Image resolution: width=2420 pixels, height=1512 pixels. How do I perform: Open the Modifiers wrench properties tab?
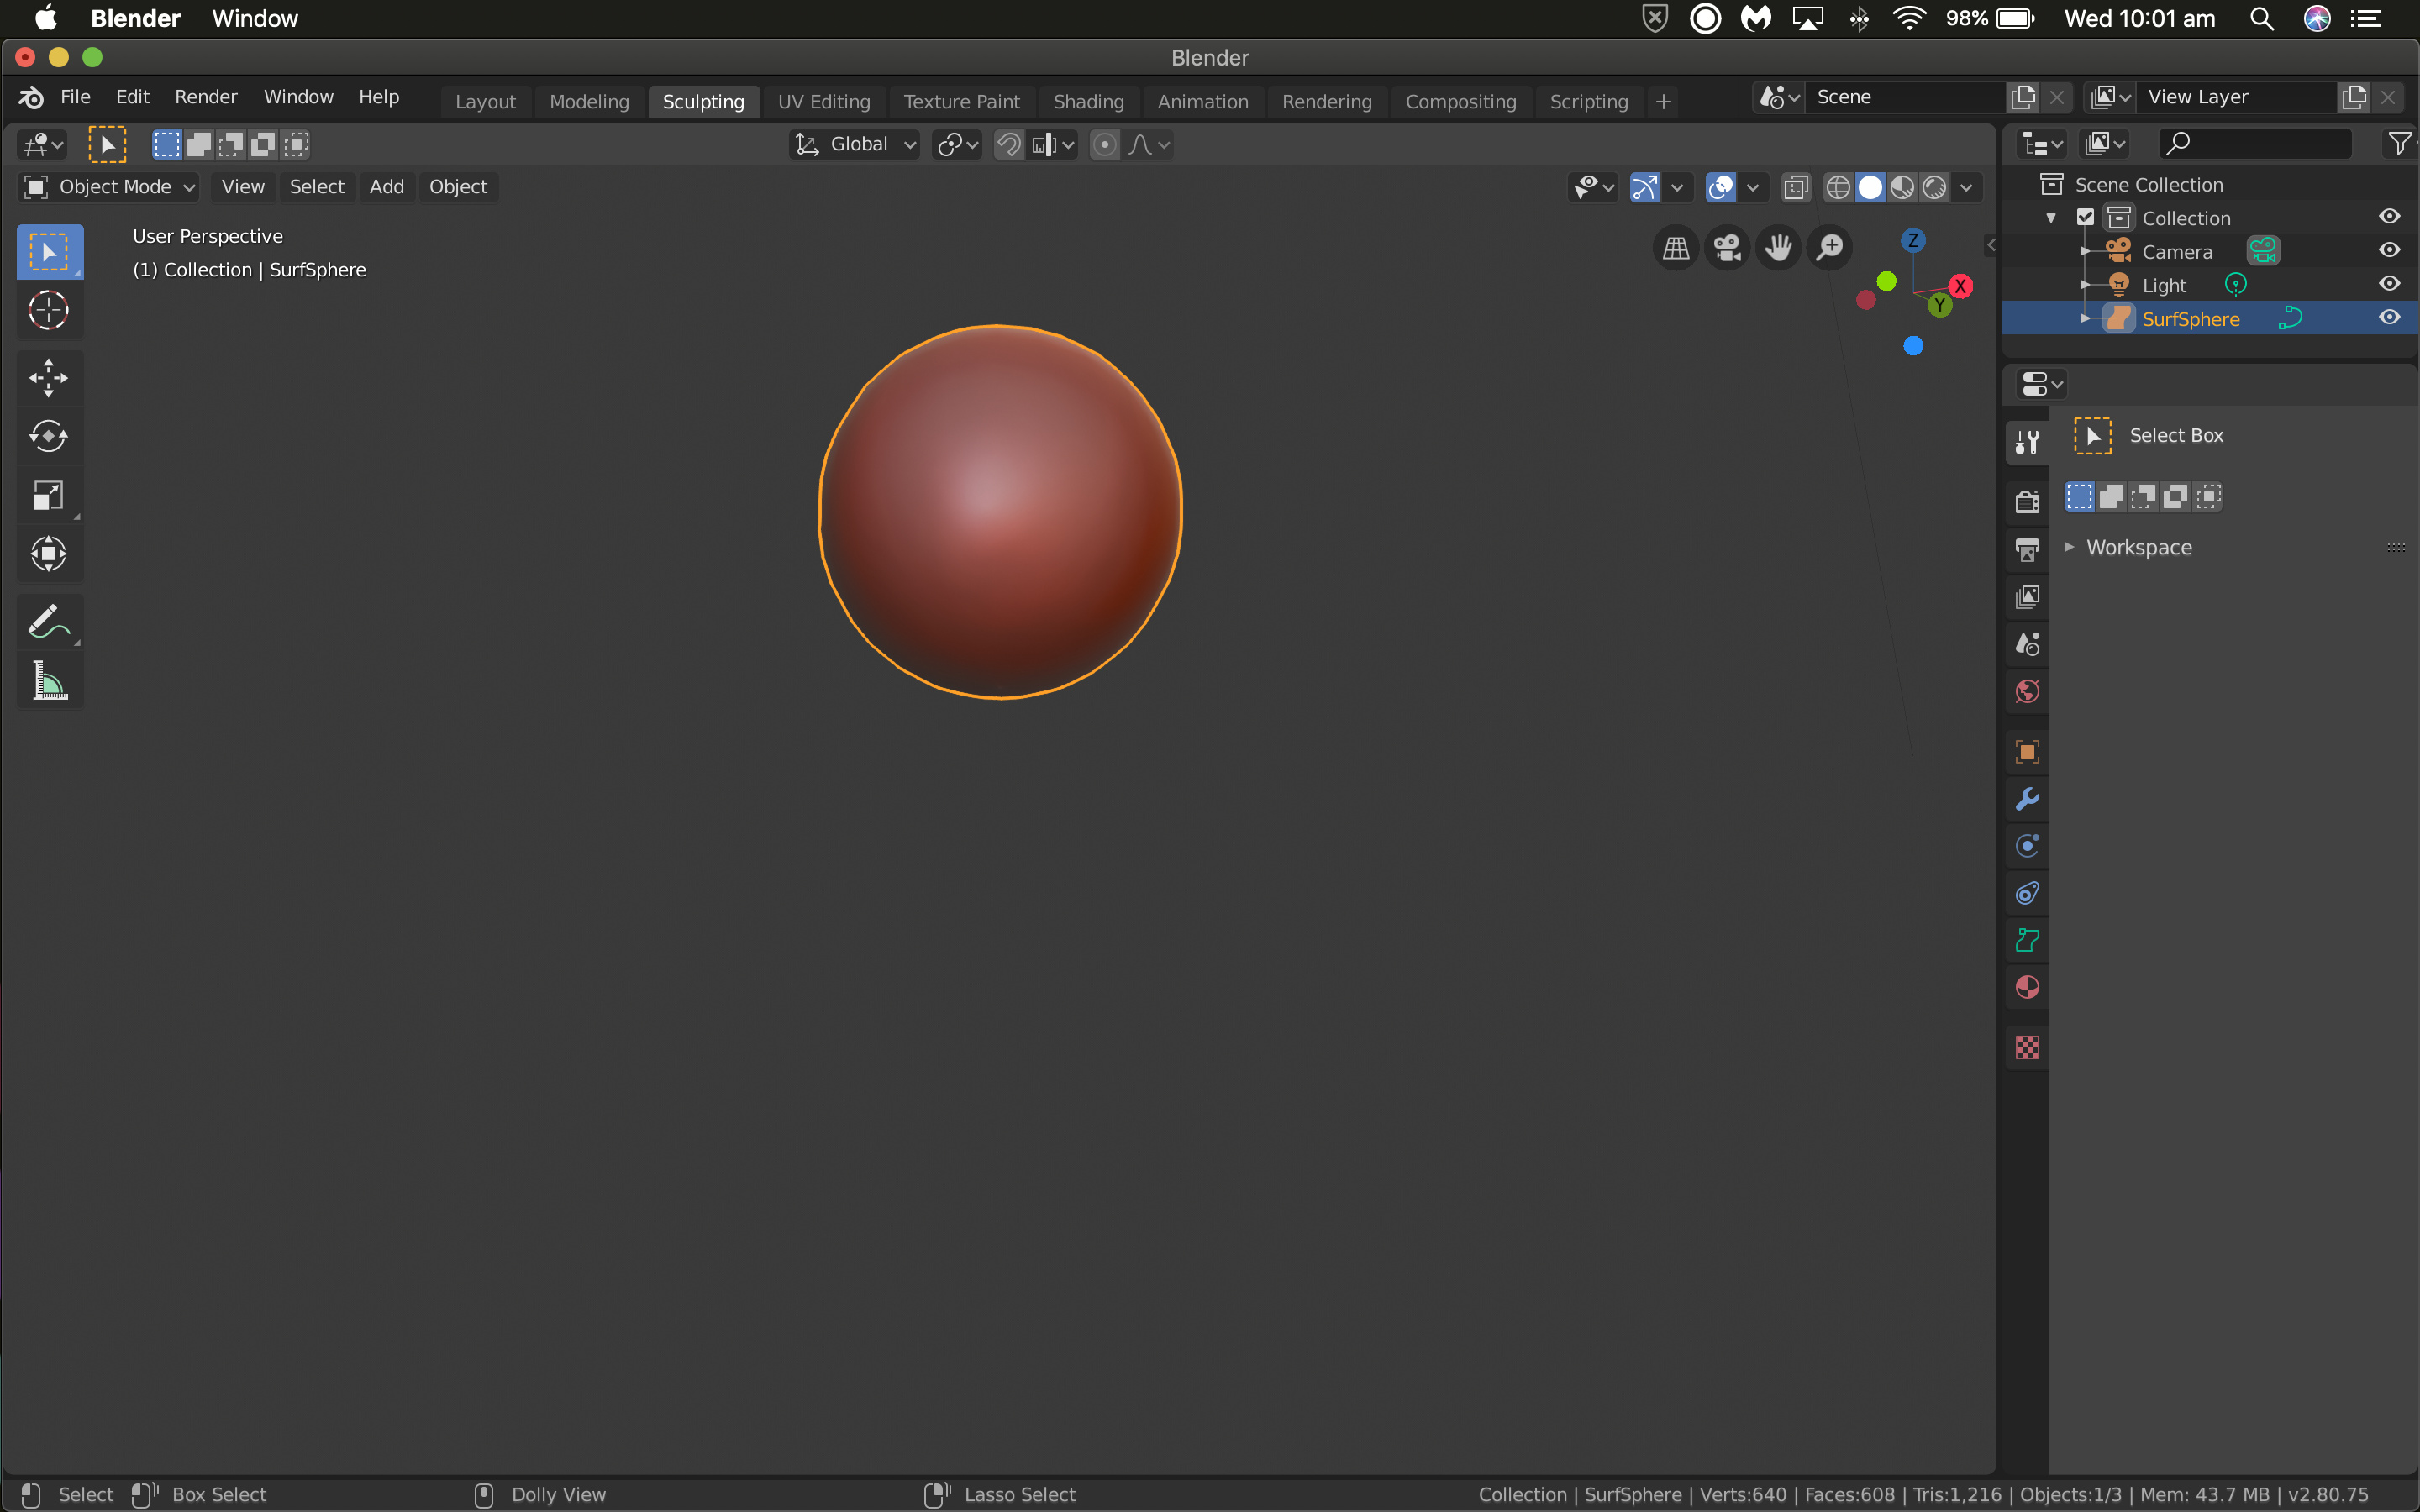(x=2027, y=799)
